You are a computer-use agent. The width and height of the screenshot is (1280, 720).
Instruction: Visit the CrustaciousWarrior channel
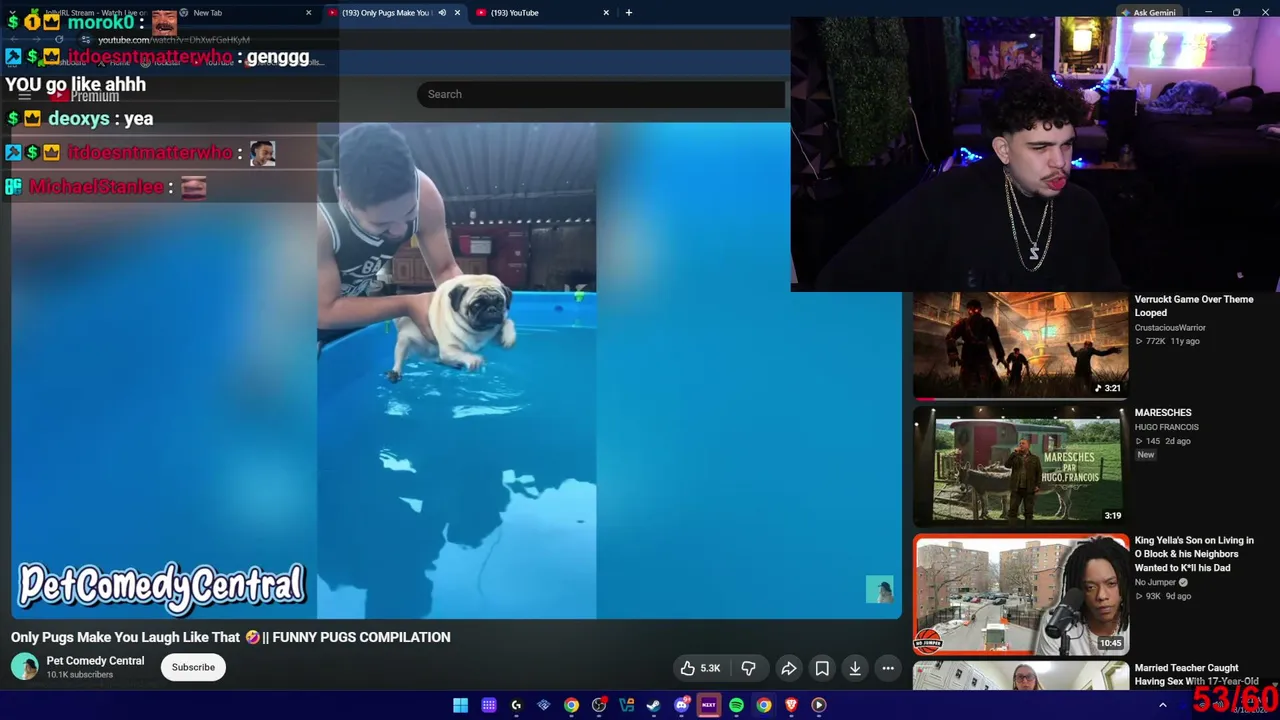tap(1170, 328)
